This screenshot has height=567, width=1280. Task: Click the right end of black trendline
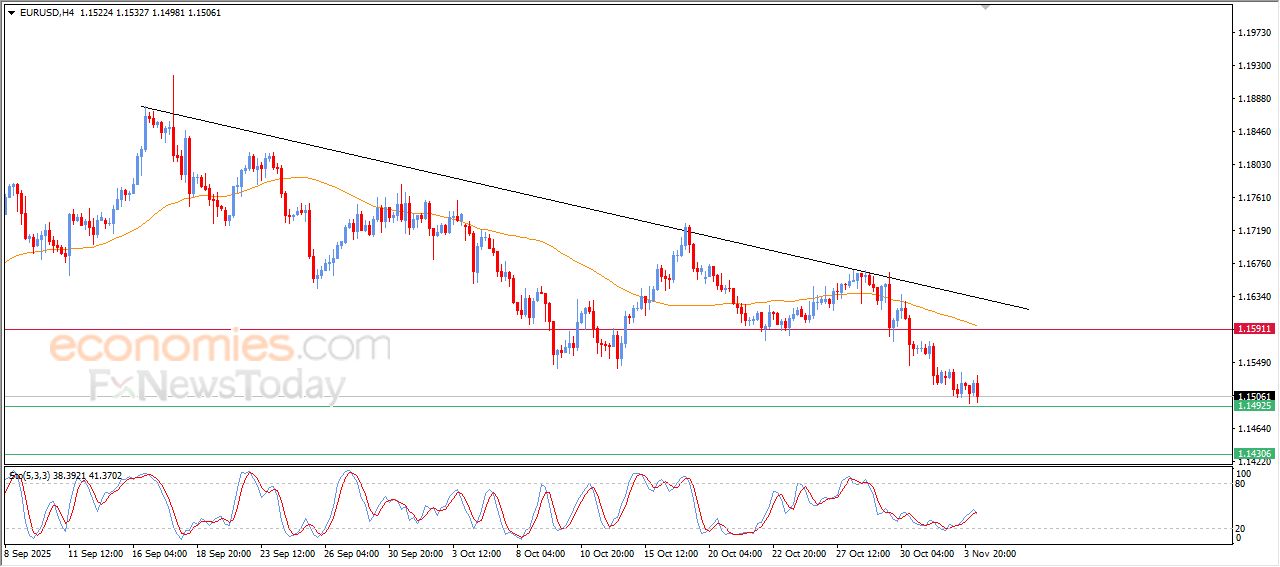tap(1027, 309)
